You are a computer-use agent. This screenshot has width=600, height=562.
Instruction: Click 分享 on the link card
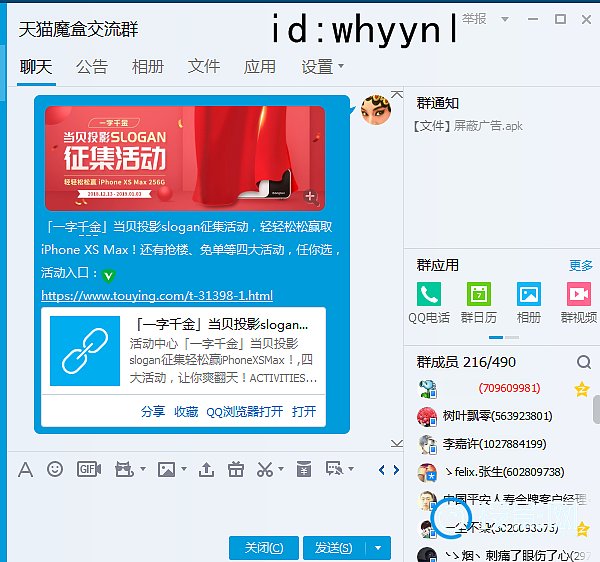coord(153,411)
